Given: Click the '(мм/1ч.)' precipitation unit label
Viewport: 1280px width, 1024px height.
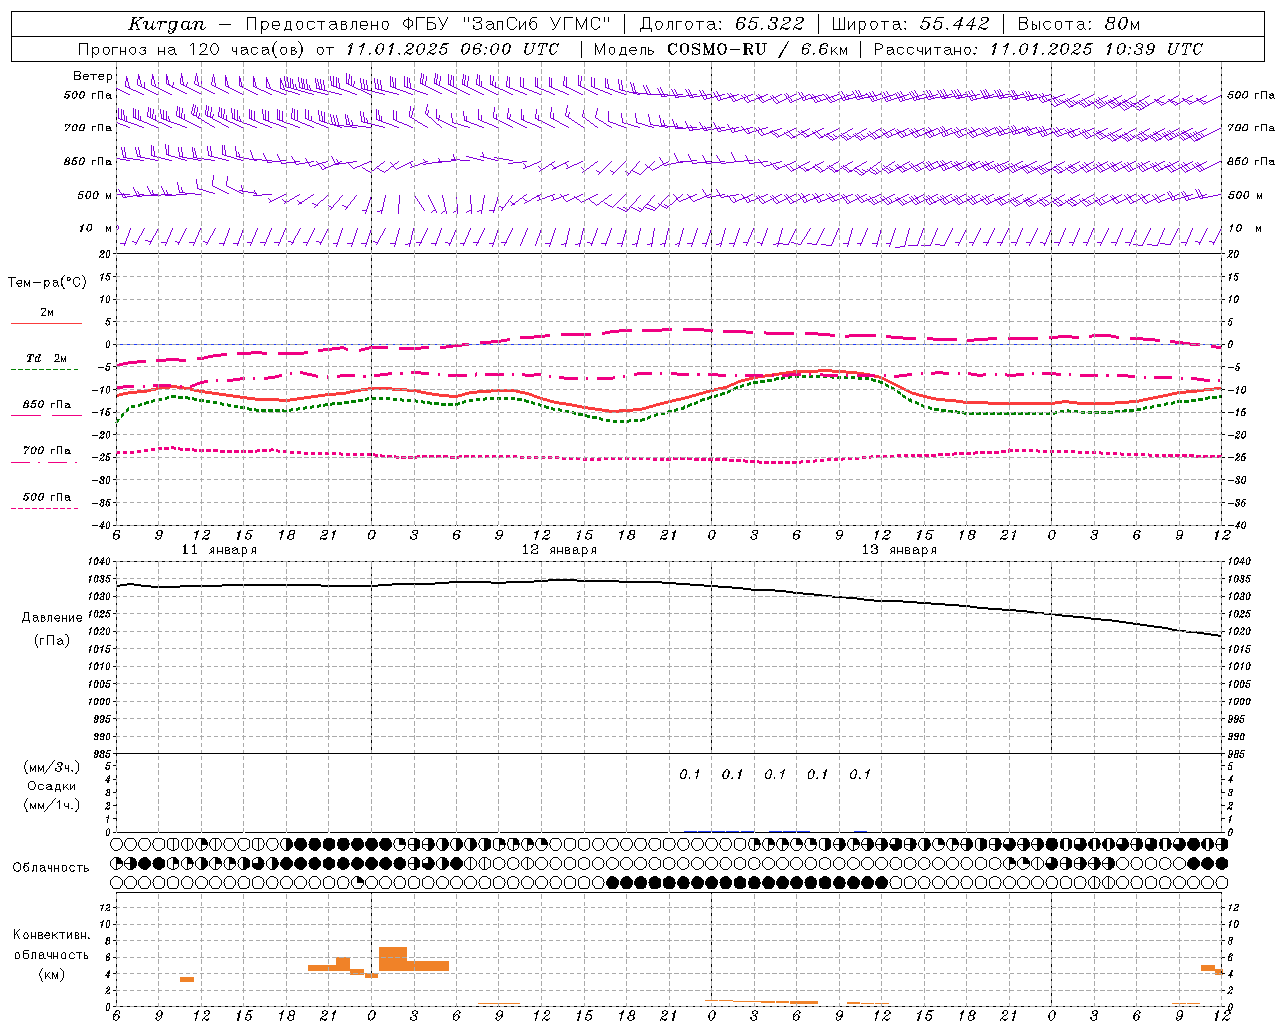Looking at the screenshot, I should pyautogui.click(x=52, y=805).
